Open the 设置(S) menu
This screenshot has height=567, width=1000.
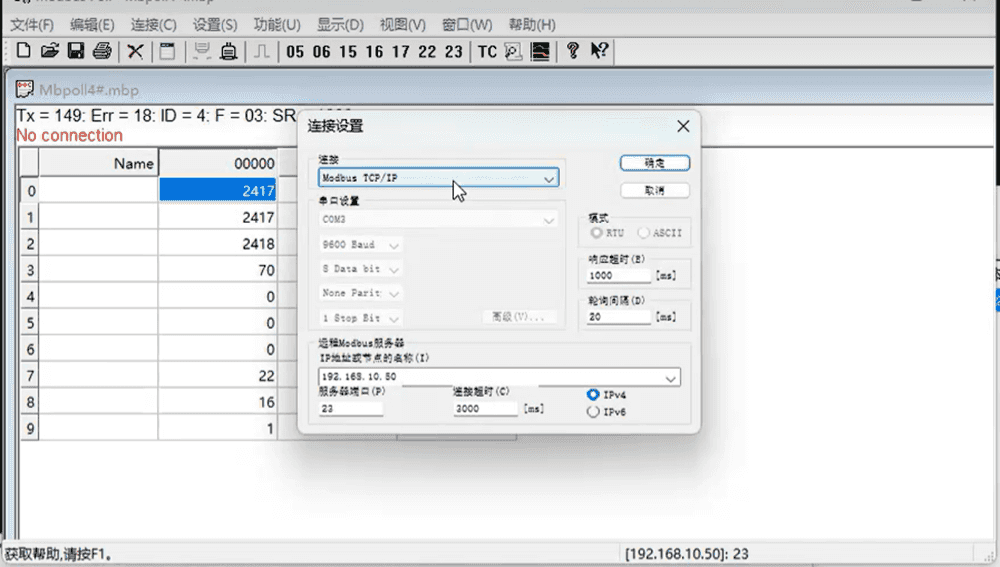(x=215, y=24)
